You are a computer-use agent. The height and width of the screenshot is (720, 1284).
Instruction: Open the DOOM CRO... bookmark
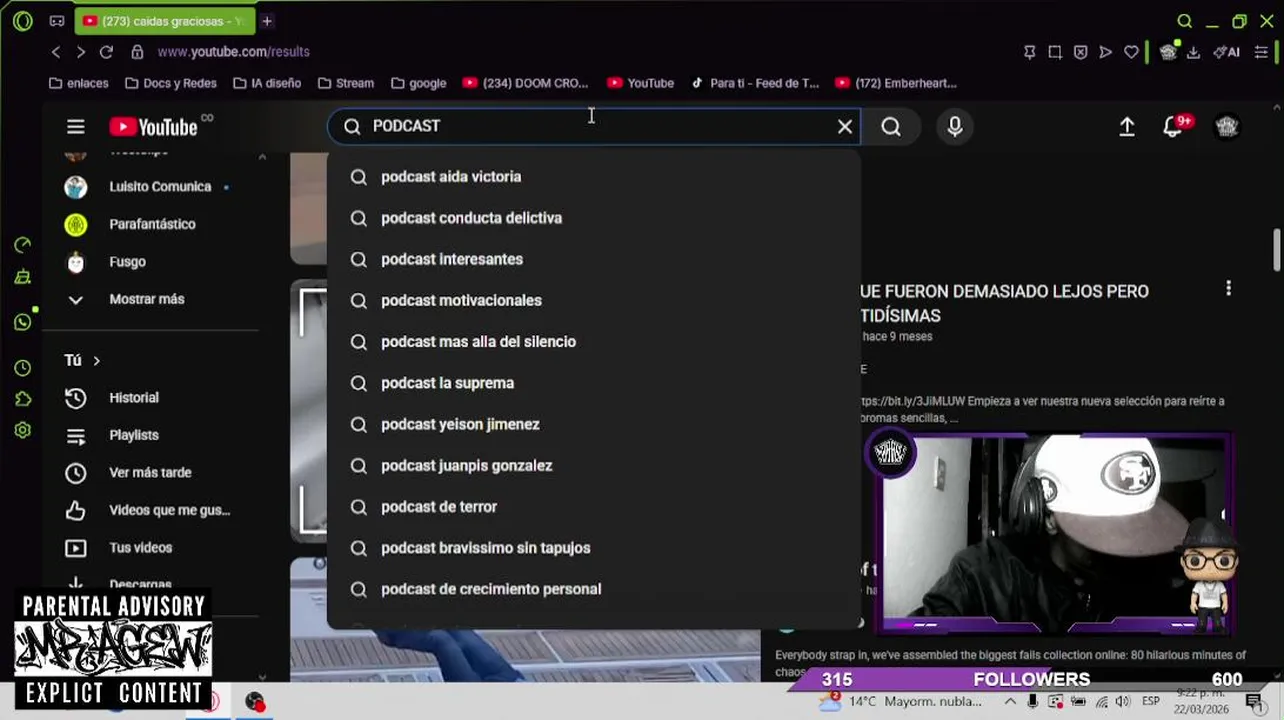click(x=526, y=83)
